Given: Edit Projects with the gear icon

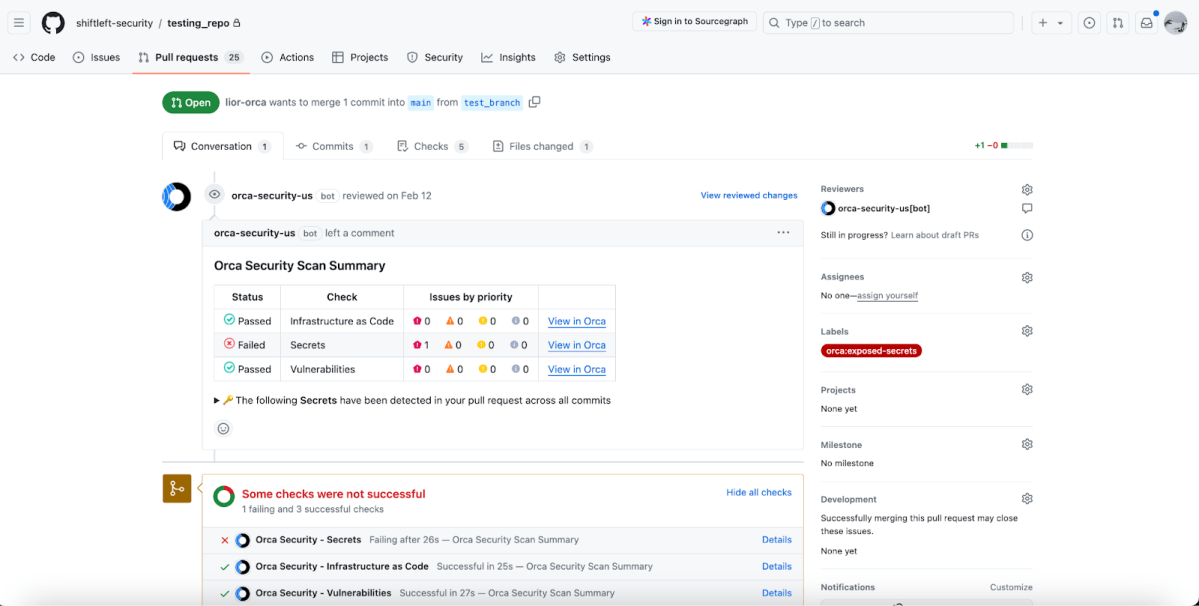Looking at the screenshot, I should click(1027, 389).
